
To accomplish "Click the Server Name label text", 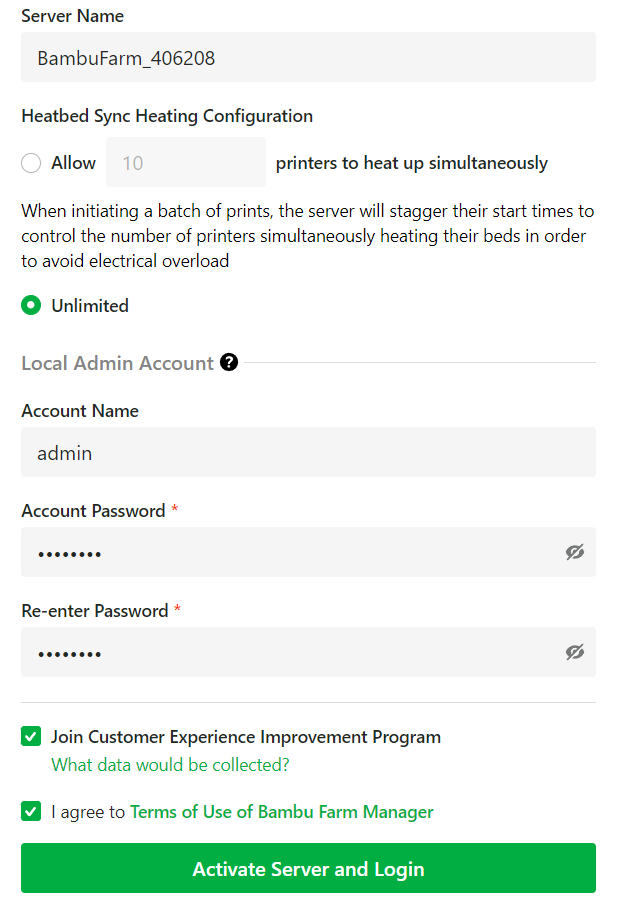I will (73, 16).
